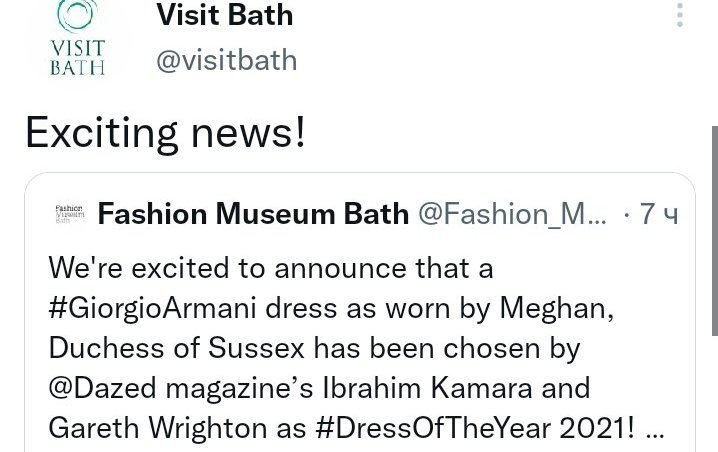Open the @visitbath handle profile
Screen dimensions: 718x452
(226, 60)
